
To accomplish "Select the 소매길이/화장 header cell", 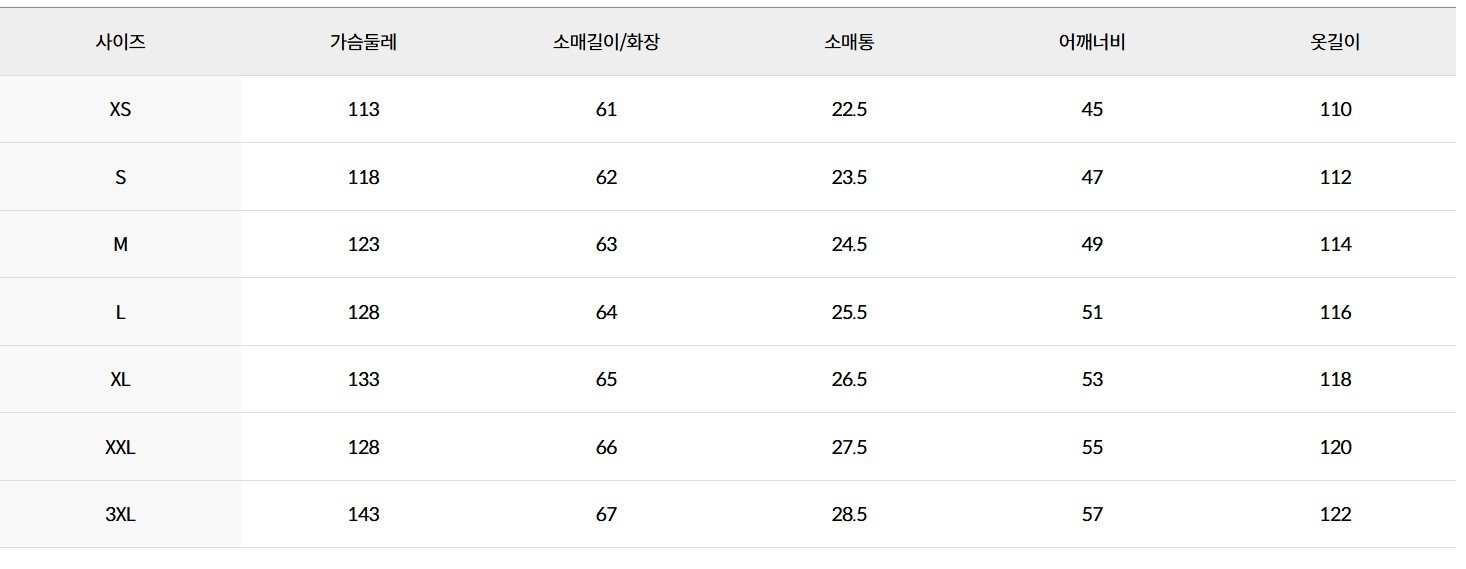I will 606,43.
